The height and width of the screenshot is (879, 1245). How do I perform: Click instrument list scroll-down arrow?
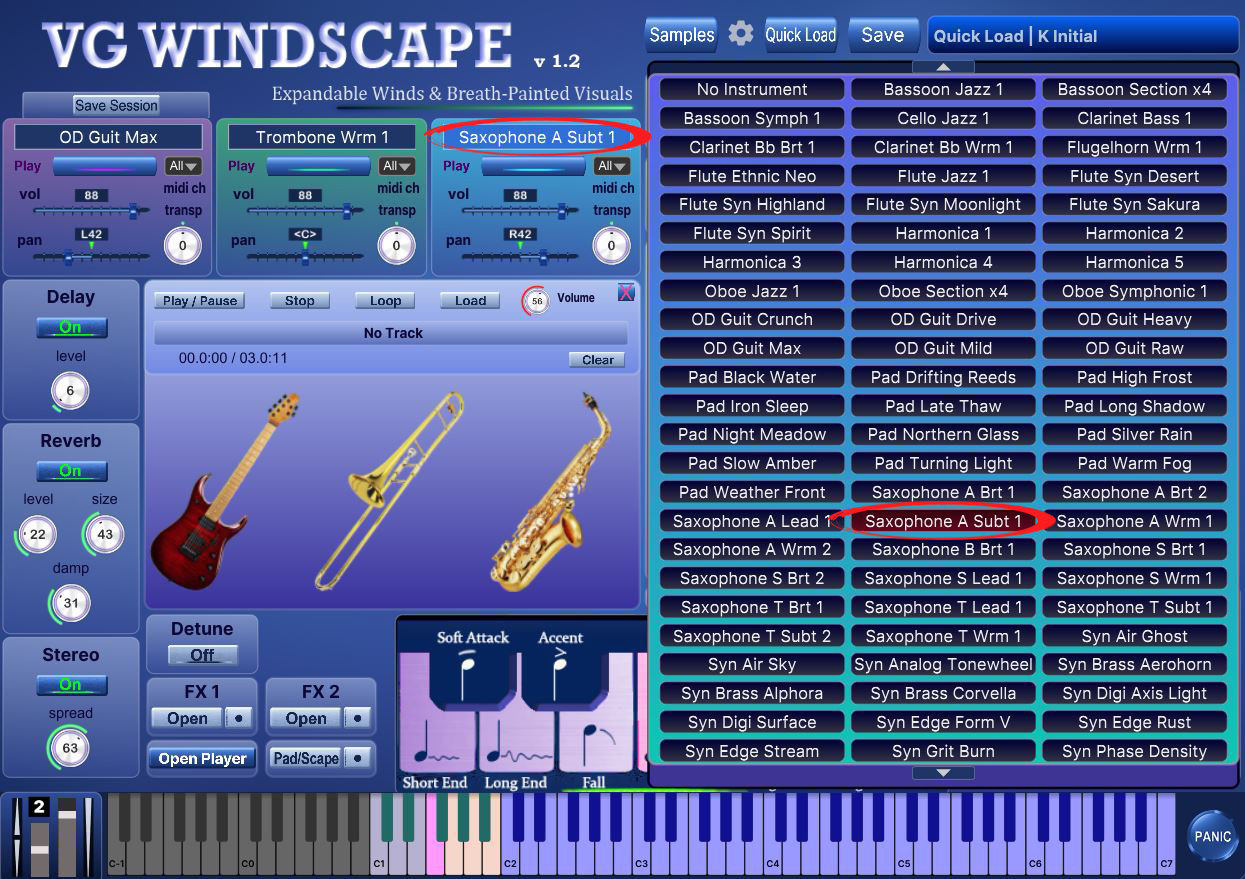click(x=942, y=772)
